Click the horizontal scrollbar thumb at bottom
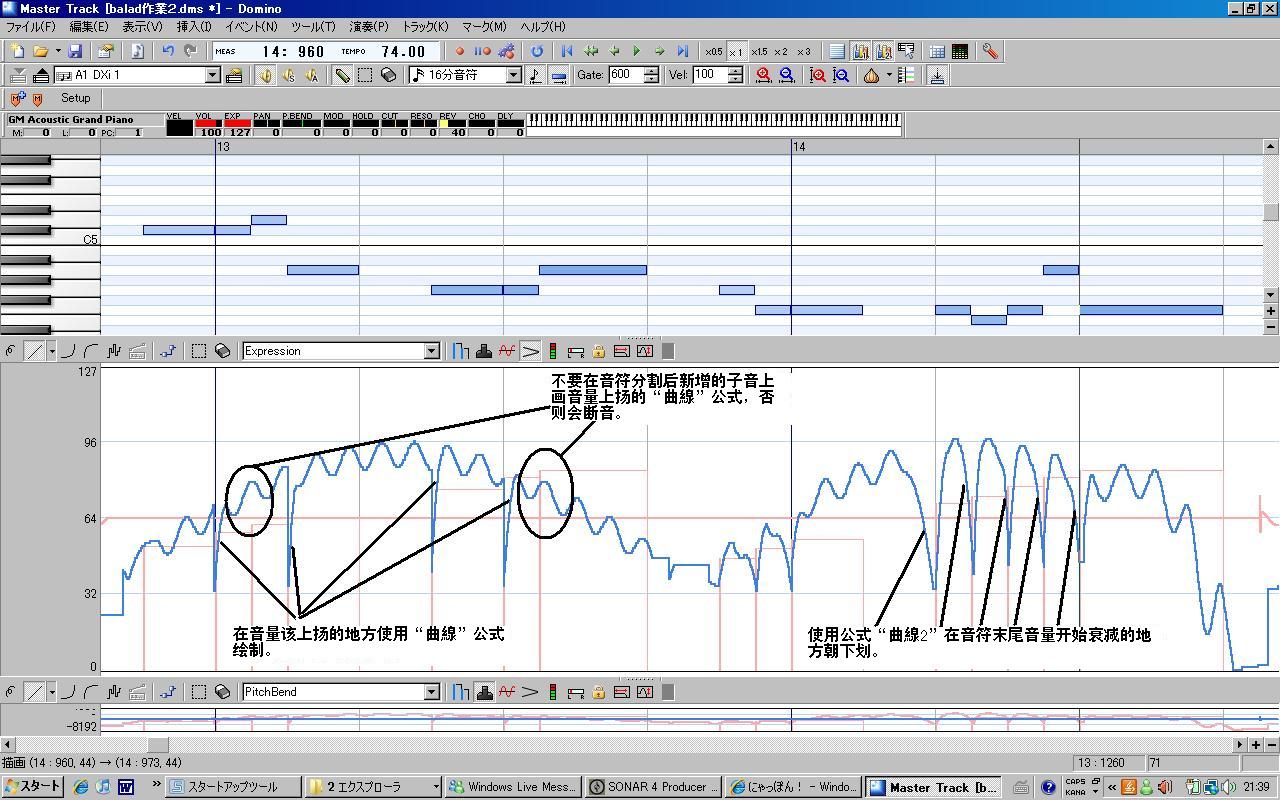The image size is (1280, 800). point(158,744)
